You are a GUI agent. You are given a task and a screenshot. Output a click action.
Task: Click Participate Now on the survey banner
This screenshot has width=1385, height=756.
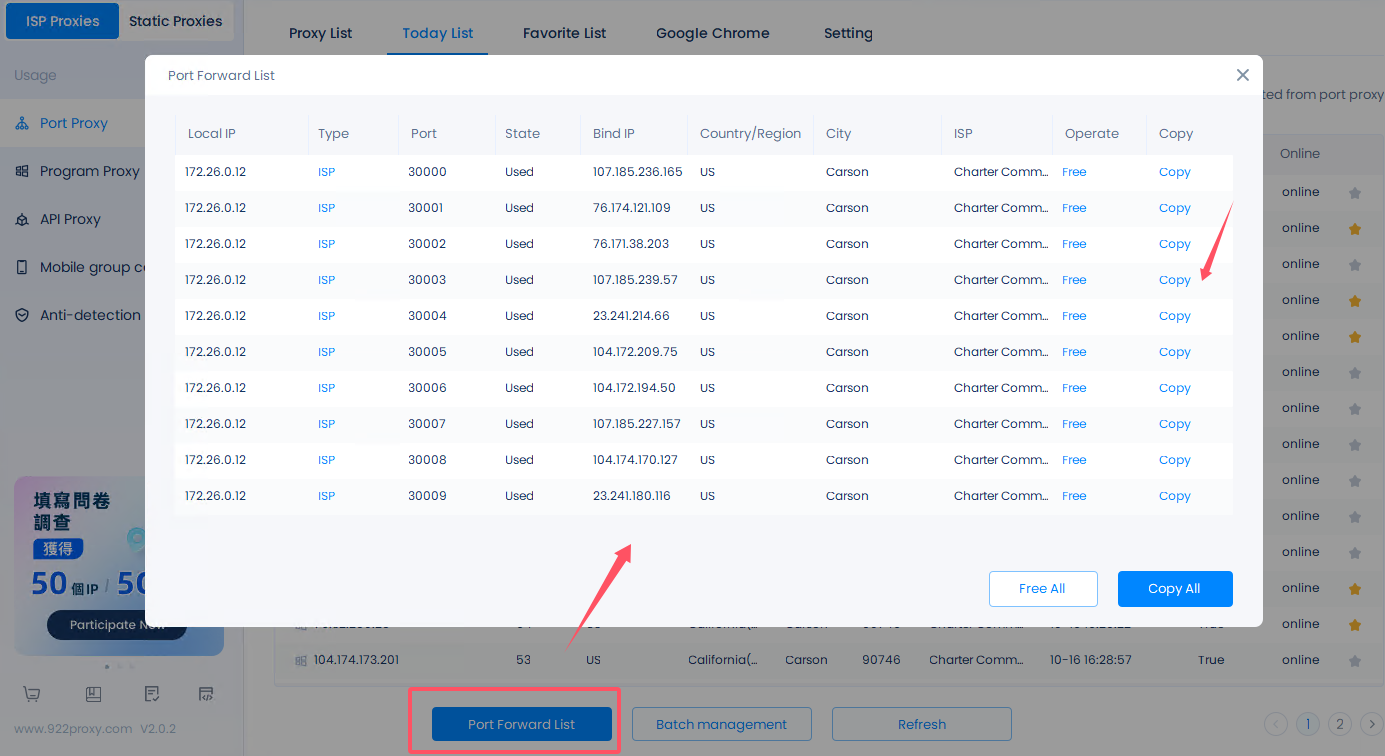117,625
